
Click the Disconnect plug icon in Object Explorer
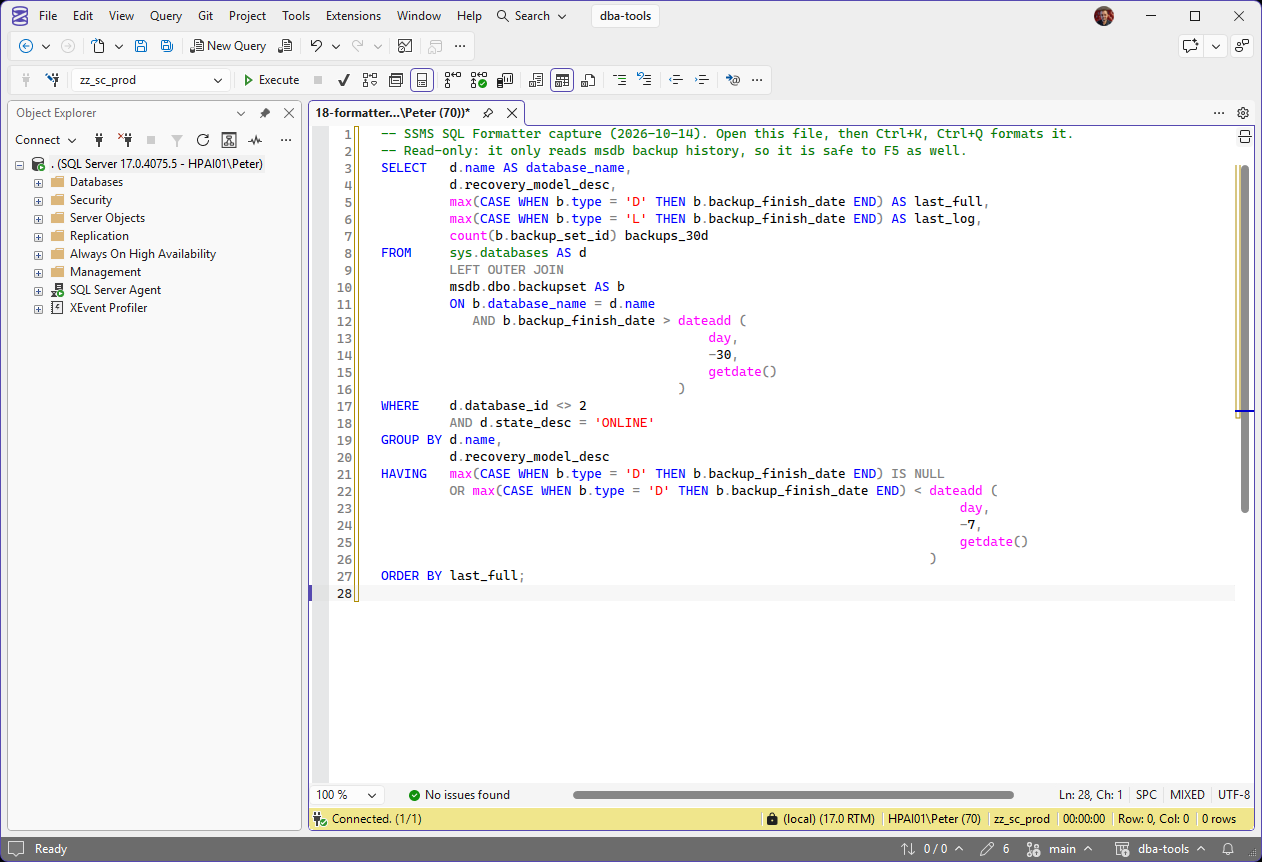(125, 140)
